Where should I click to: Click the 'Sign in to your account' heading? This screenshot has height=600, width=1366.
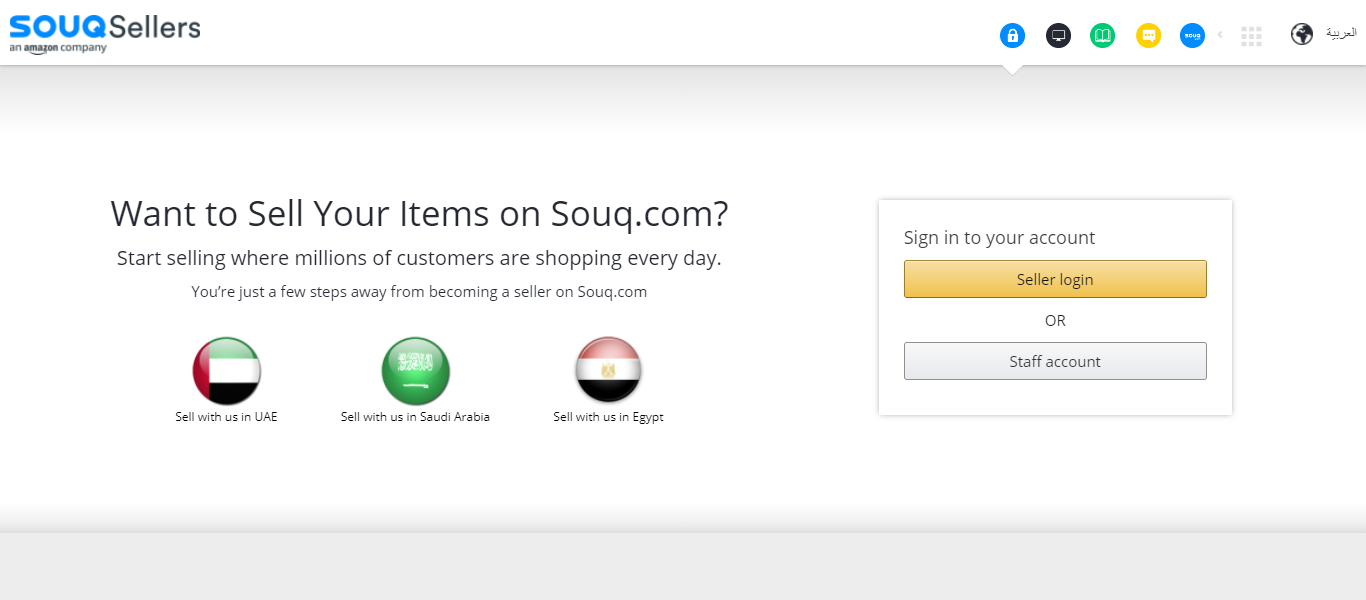(x=999, y=238)
